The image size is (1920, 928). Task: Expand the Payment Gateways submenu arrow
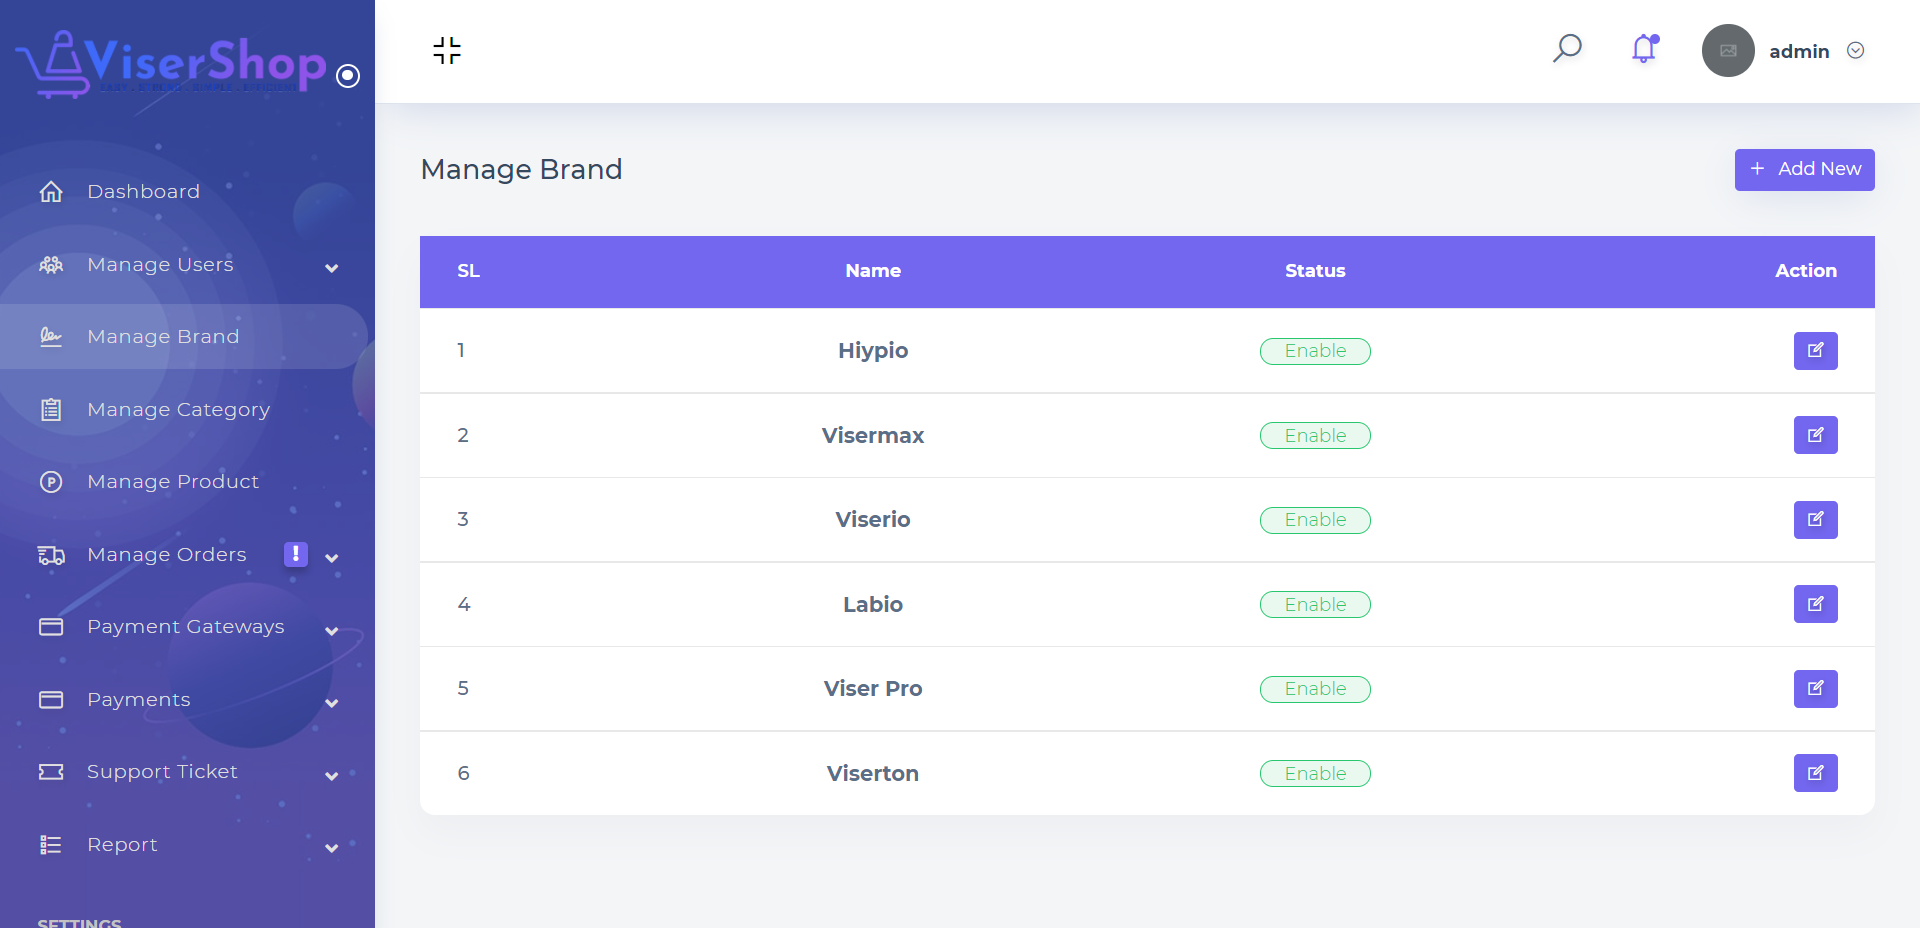coord(332,630)
